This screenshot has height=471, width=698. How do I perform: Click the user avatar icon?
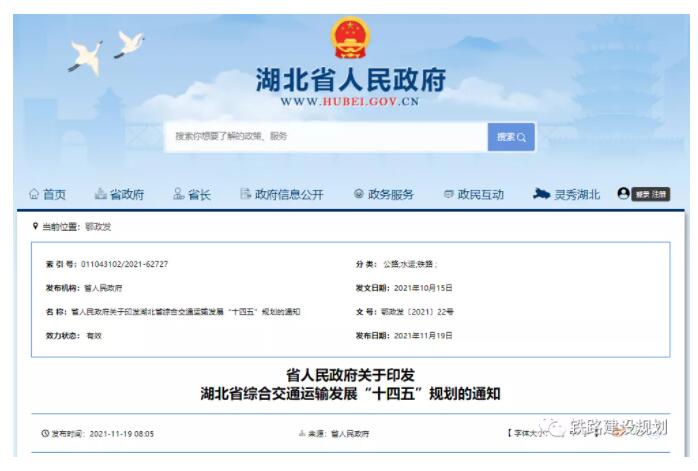(x=623, y=193)
